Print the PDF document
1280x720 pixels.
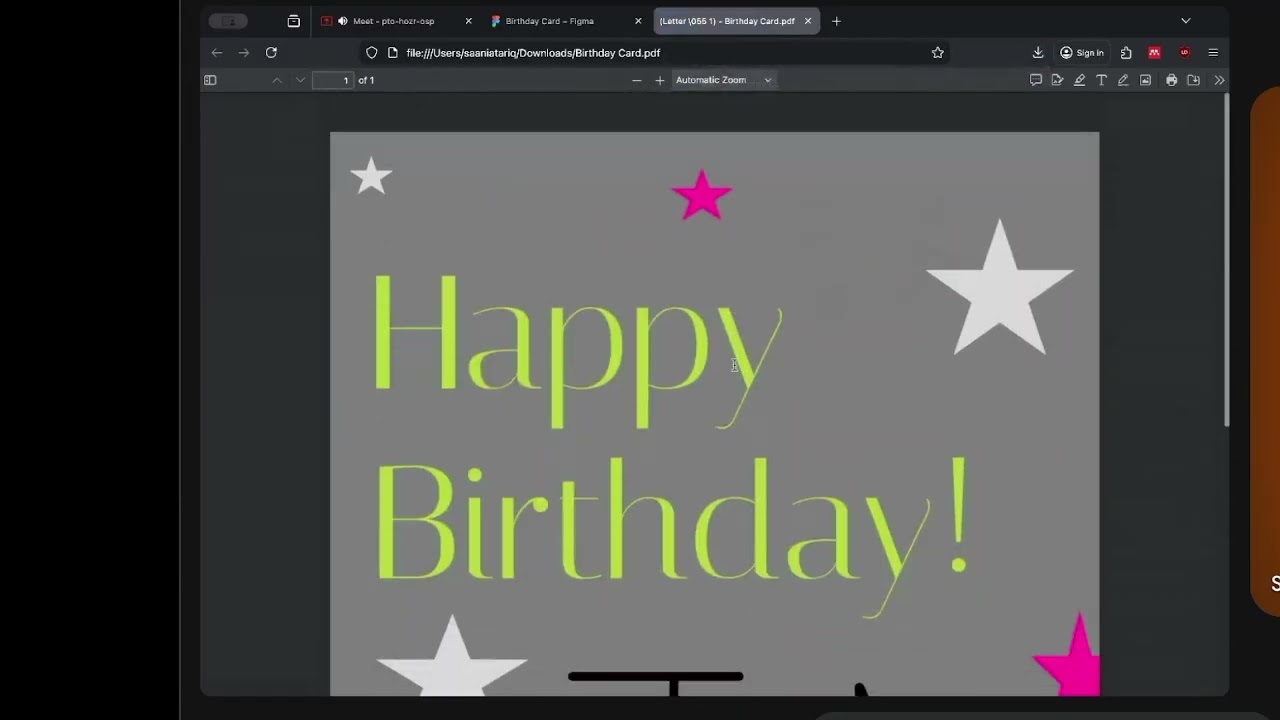coord(1171,80)
